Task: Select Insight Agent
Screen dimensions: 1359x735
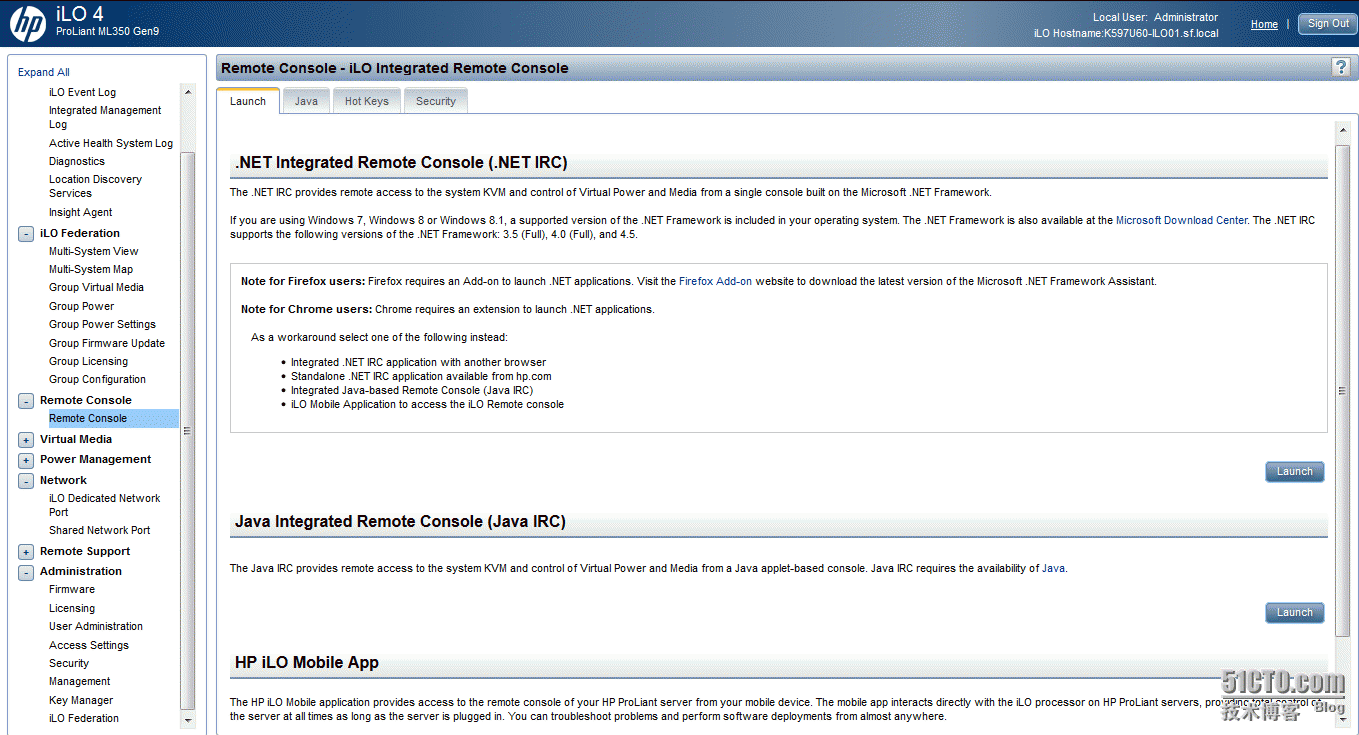Action: click(81, 212)
